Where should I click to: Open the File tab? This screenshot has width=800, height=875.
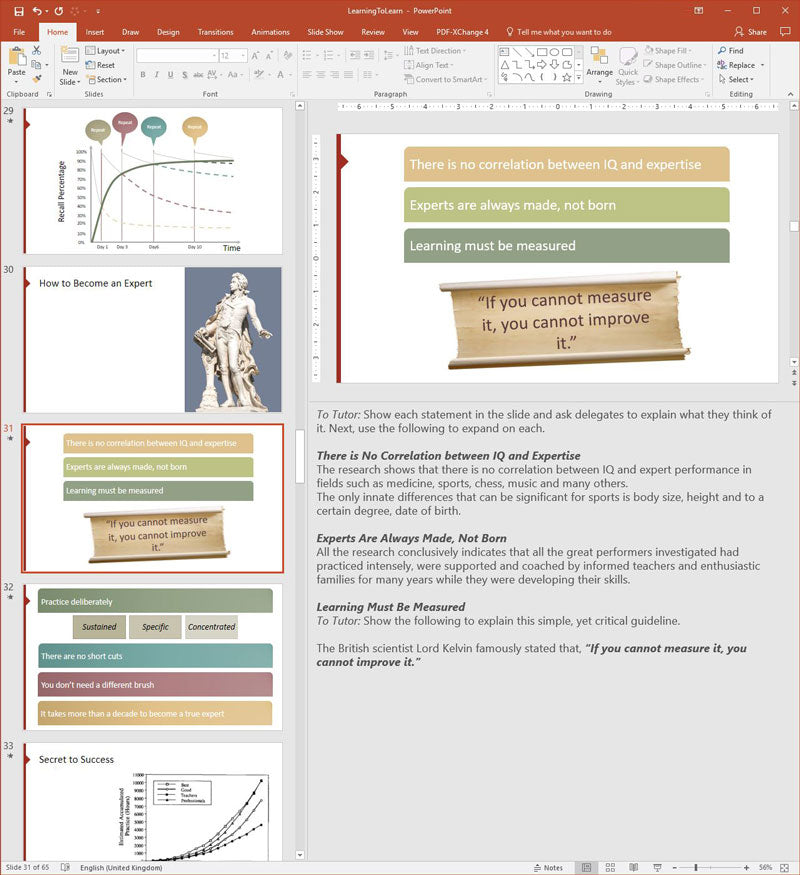(19, 32)
